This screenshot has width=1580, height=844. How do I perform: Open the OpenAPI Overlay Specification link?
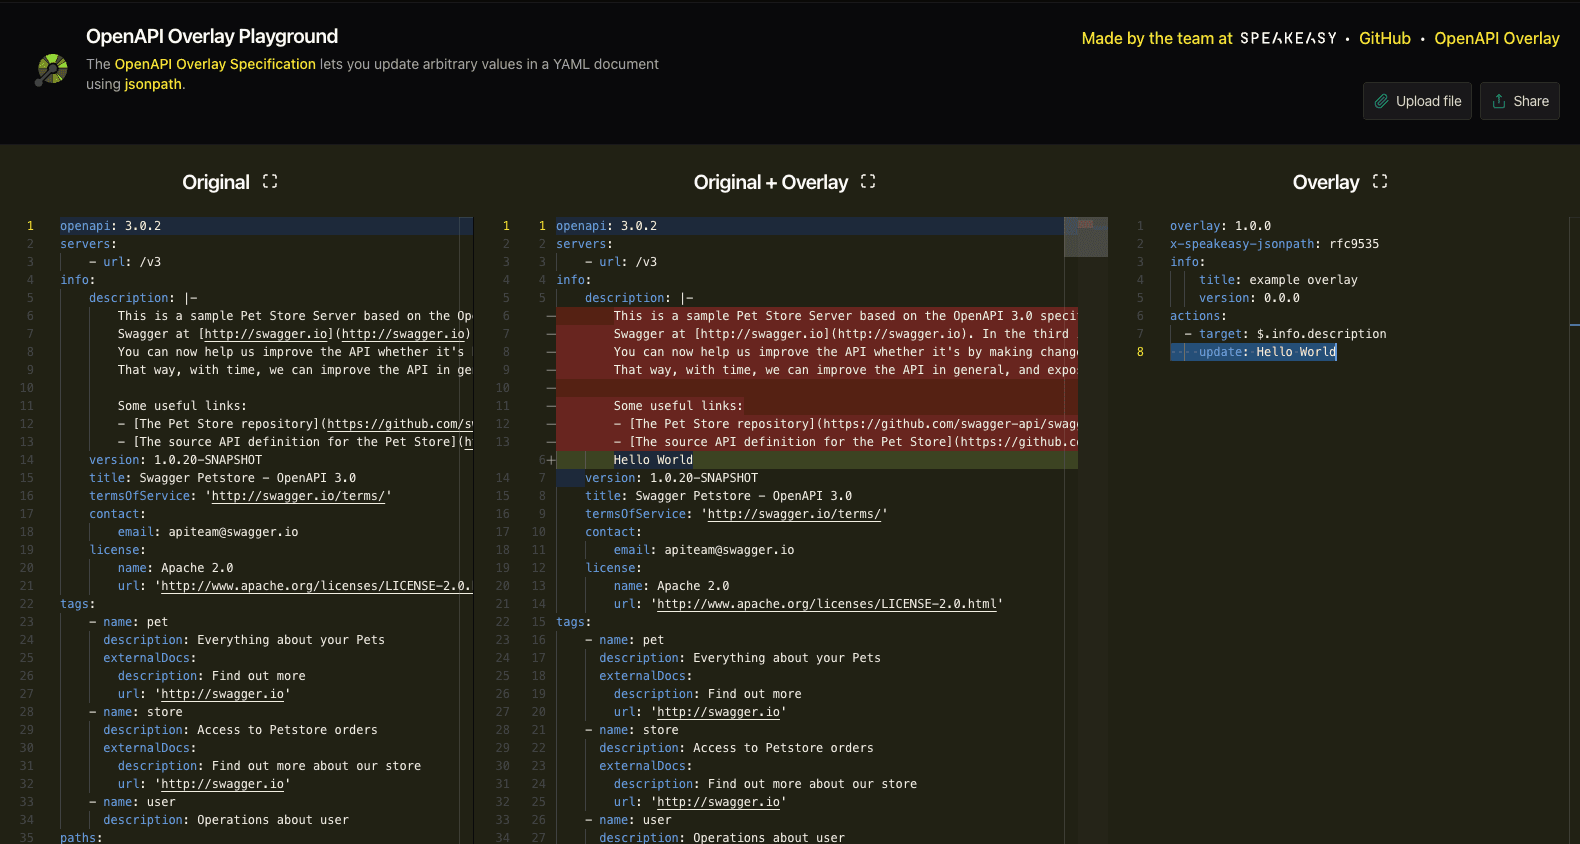[x=215, y=64]
